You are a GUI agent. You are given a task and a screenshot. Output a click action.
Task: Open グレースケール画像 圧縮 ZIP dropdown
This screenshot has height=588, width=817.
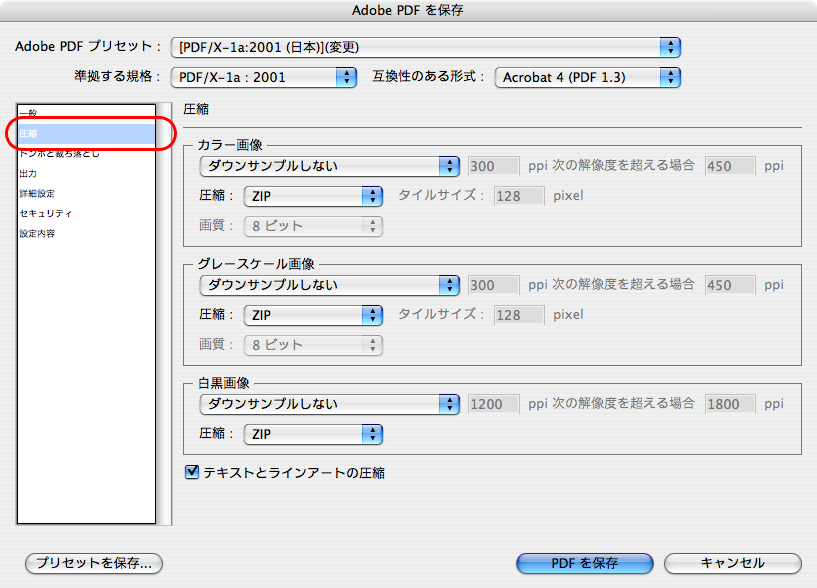point(313,315)
